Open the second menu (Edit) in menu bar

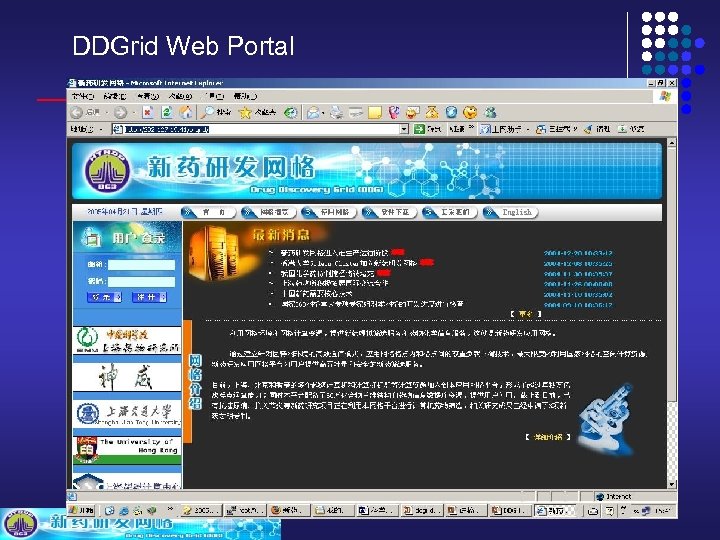coord(114,96)
